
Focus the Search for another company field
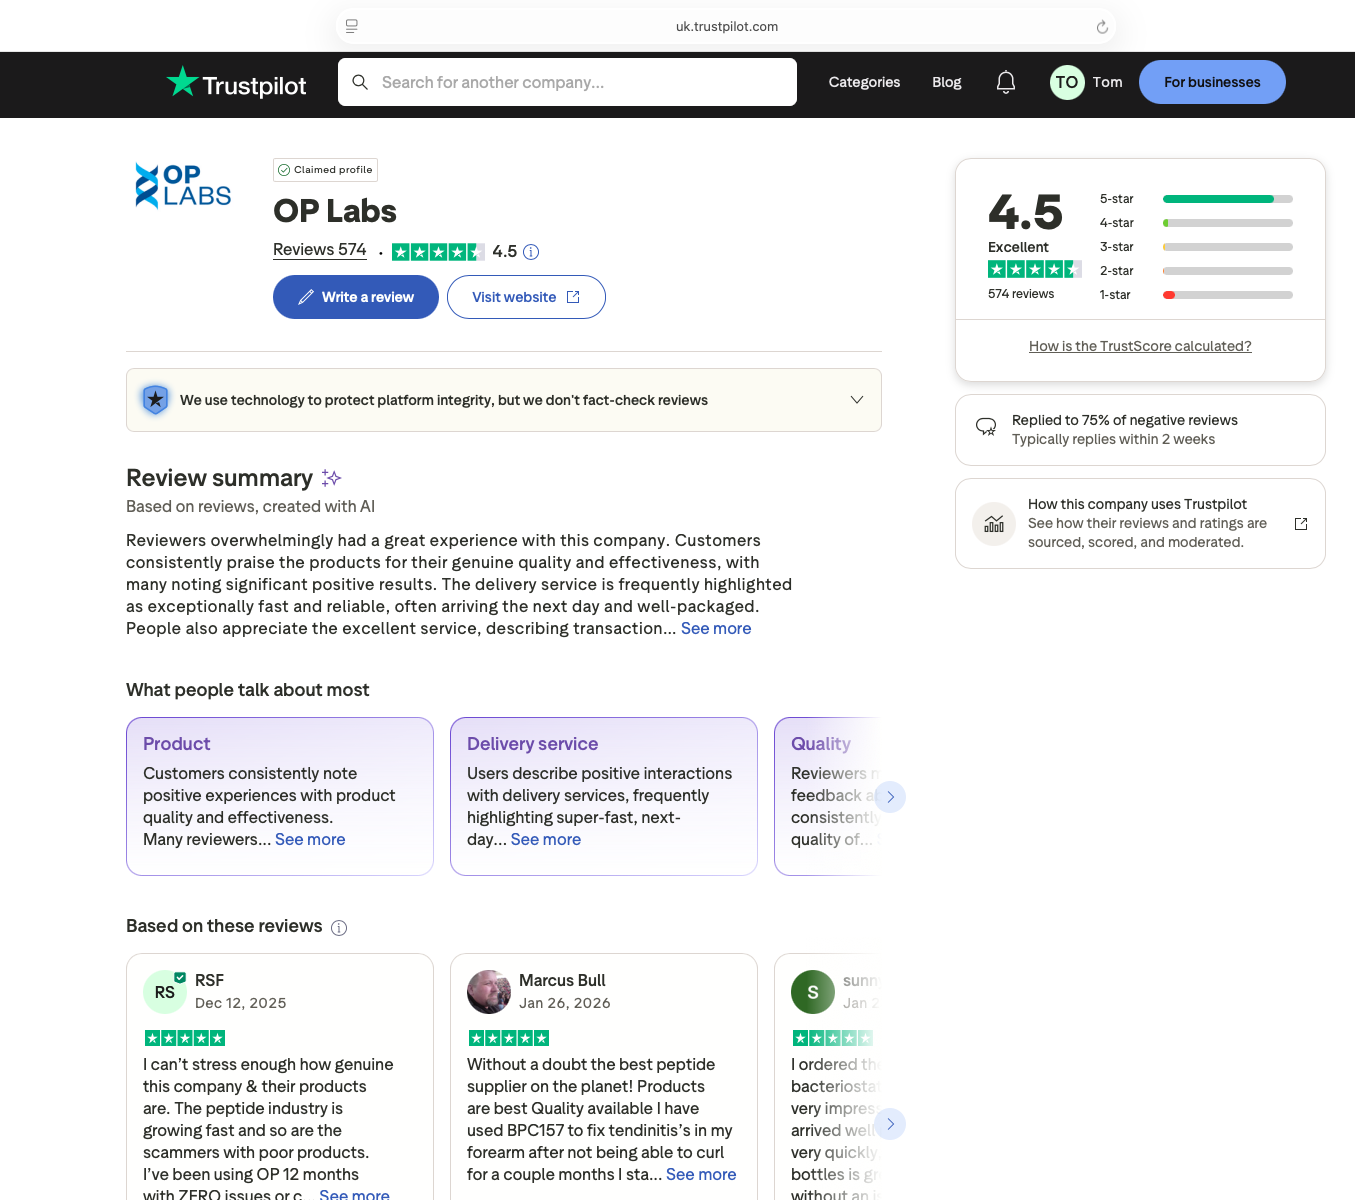[x=580, y=82]
